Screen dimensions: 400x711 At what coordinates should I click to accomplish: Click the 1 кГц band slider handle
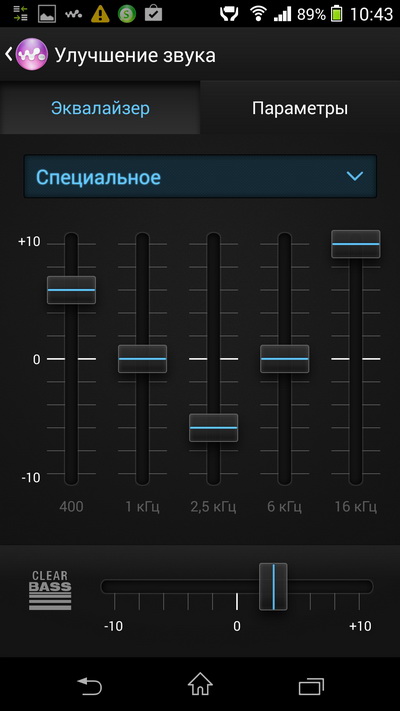point(142,359)
